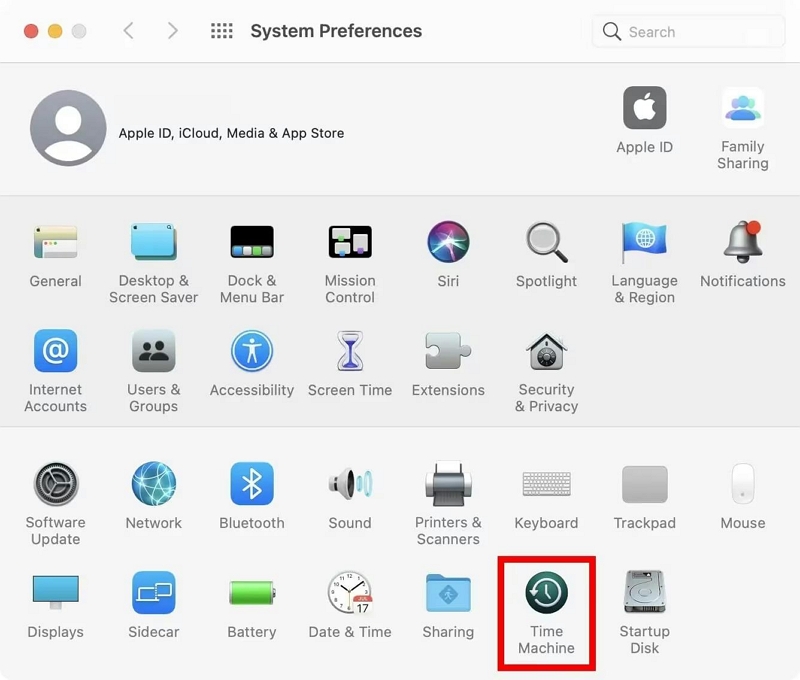Close the System Preferences window
800x680 pixels.
pos(31,31)
